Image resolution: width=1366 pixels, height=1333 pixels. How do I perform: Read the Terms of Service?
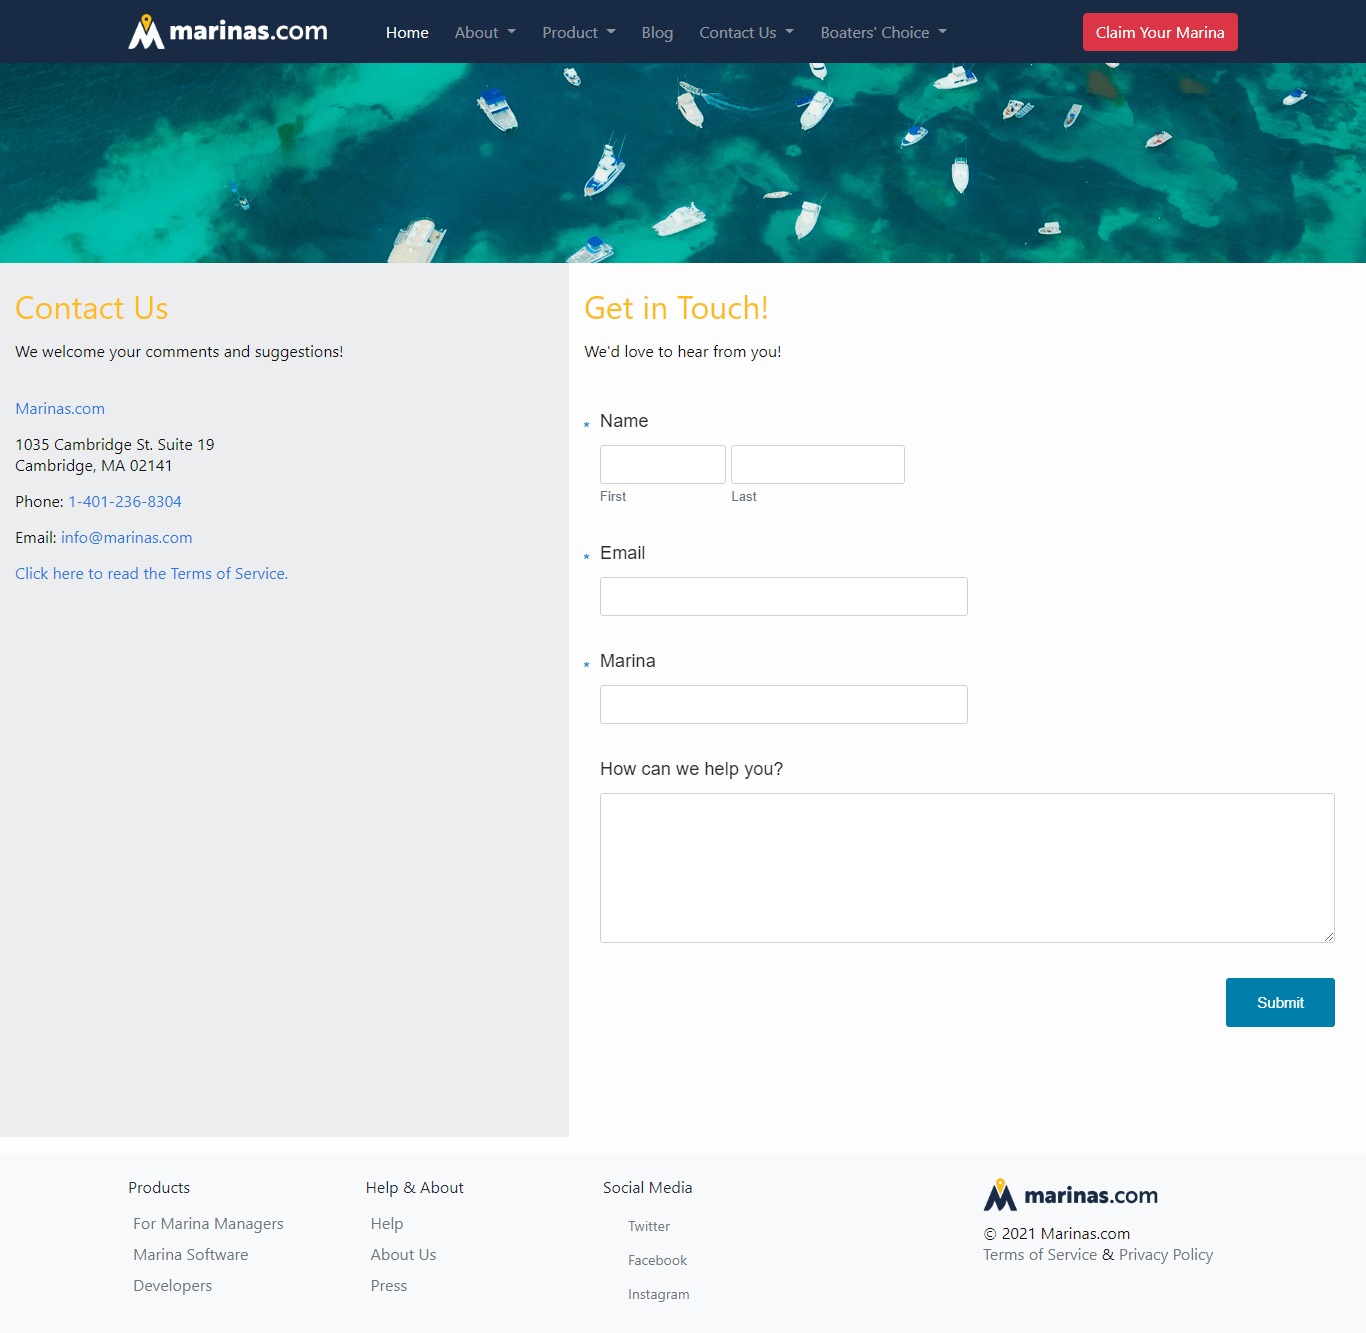[151, 573]
